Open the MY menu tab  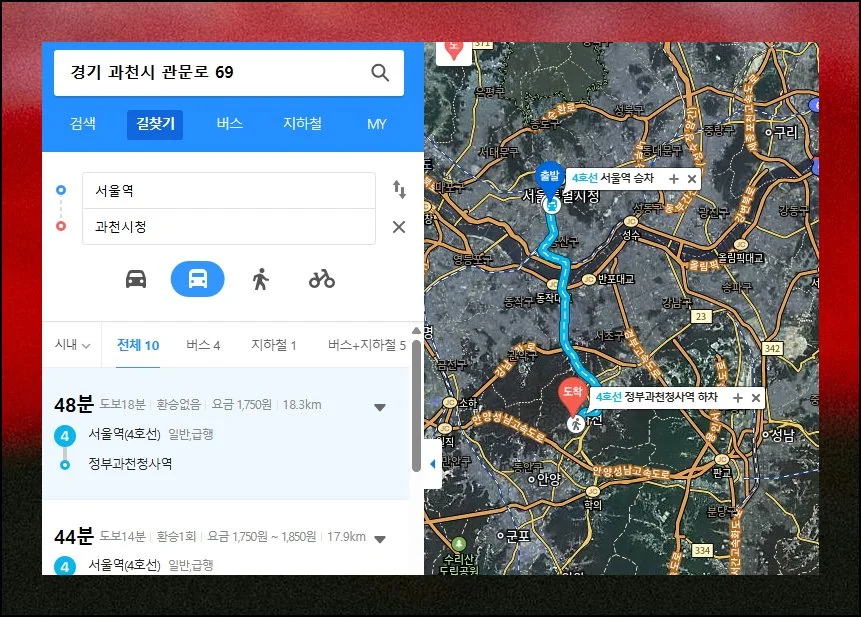[376, 124]
